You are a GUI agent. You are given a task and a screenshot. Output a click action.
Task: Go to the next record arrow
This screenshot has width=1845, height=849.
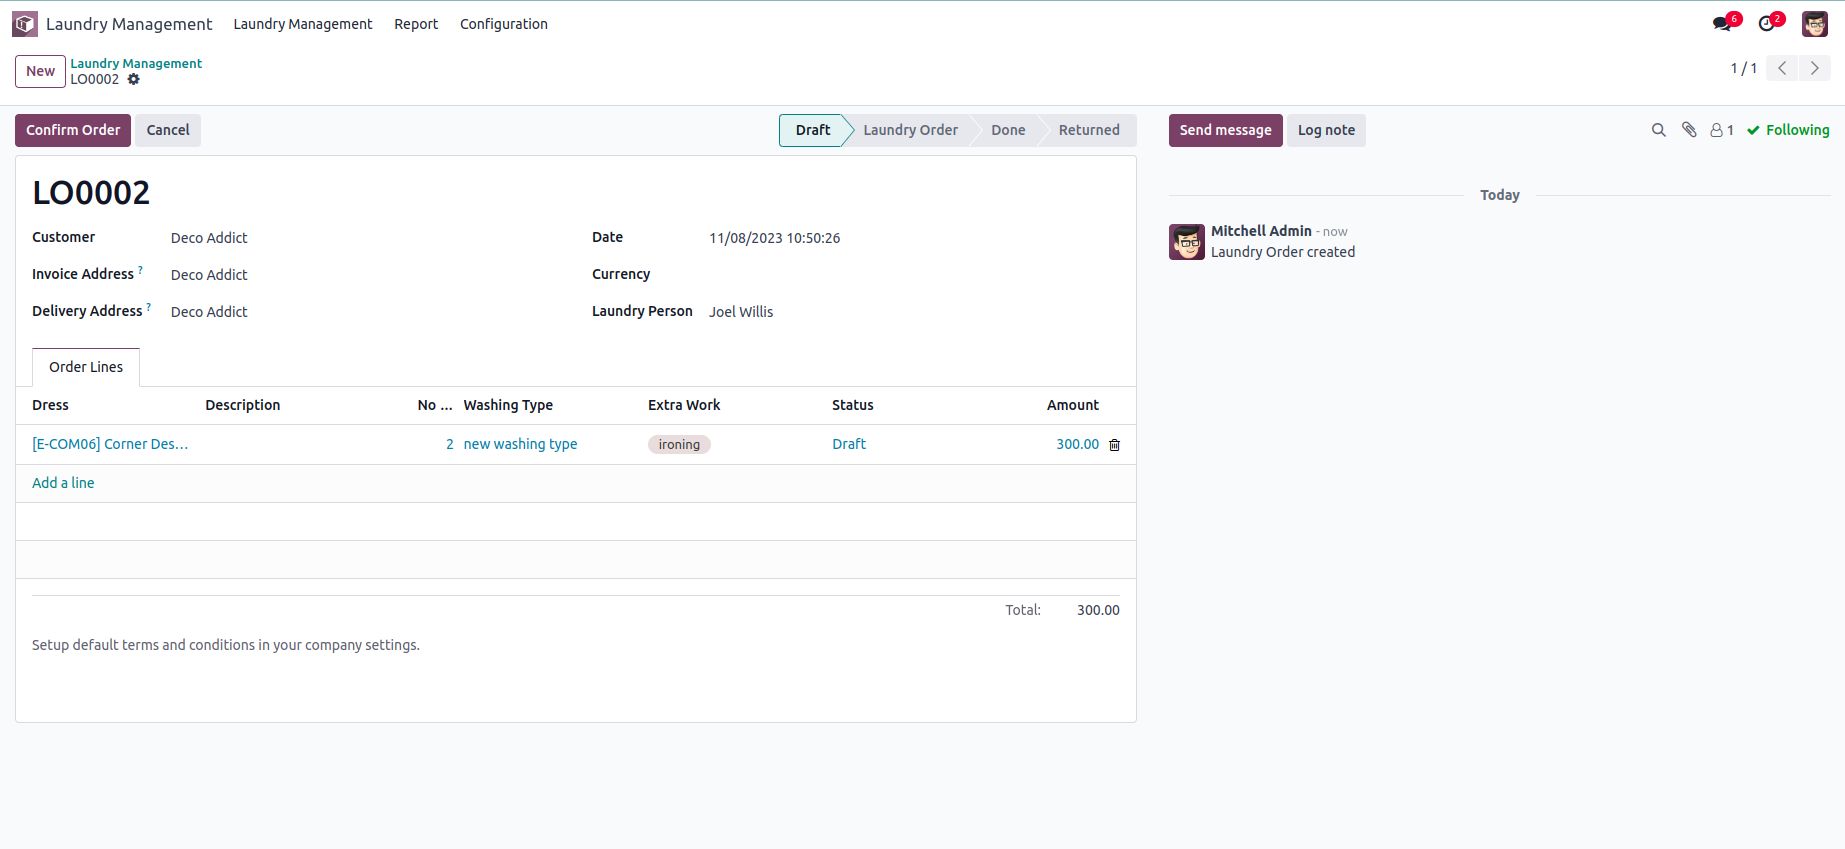click(x=1815, y=68)
